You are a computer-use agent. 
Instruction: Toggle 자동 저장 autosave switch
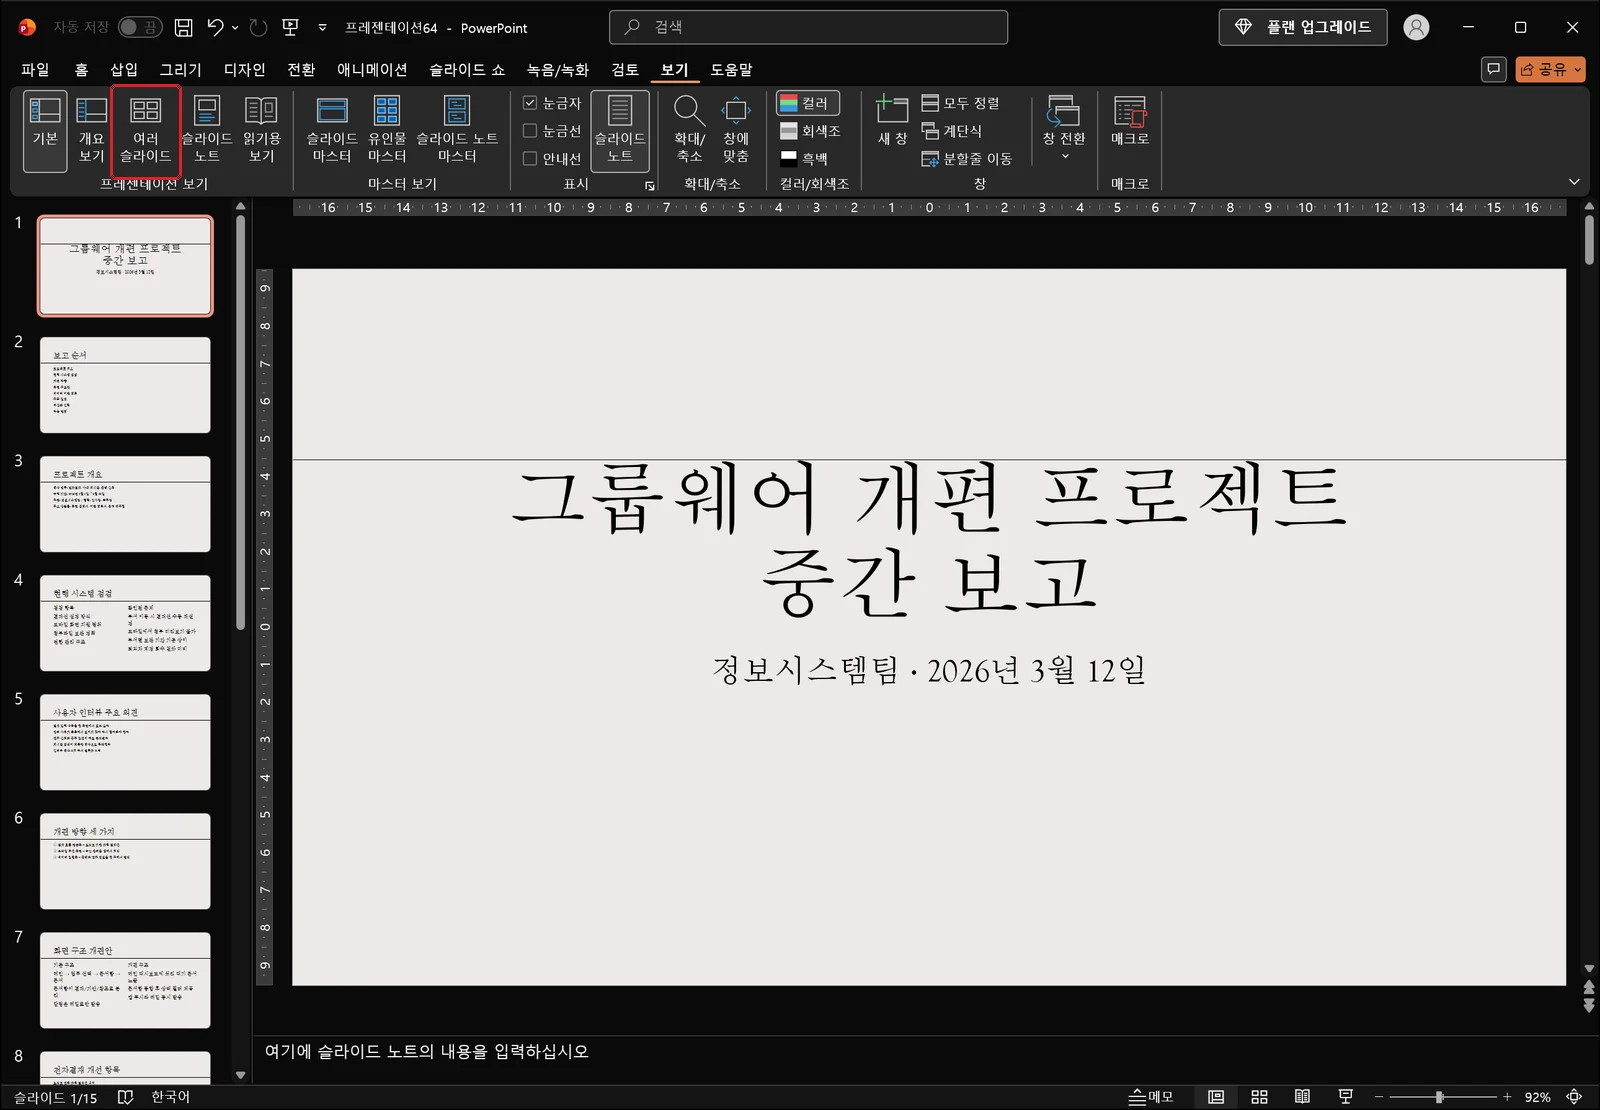pyautogui.click(x=140, y=27)
